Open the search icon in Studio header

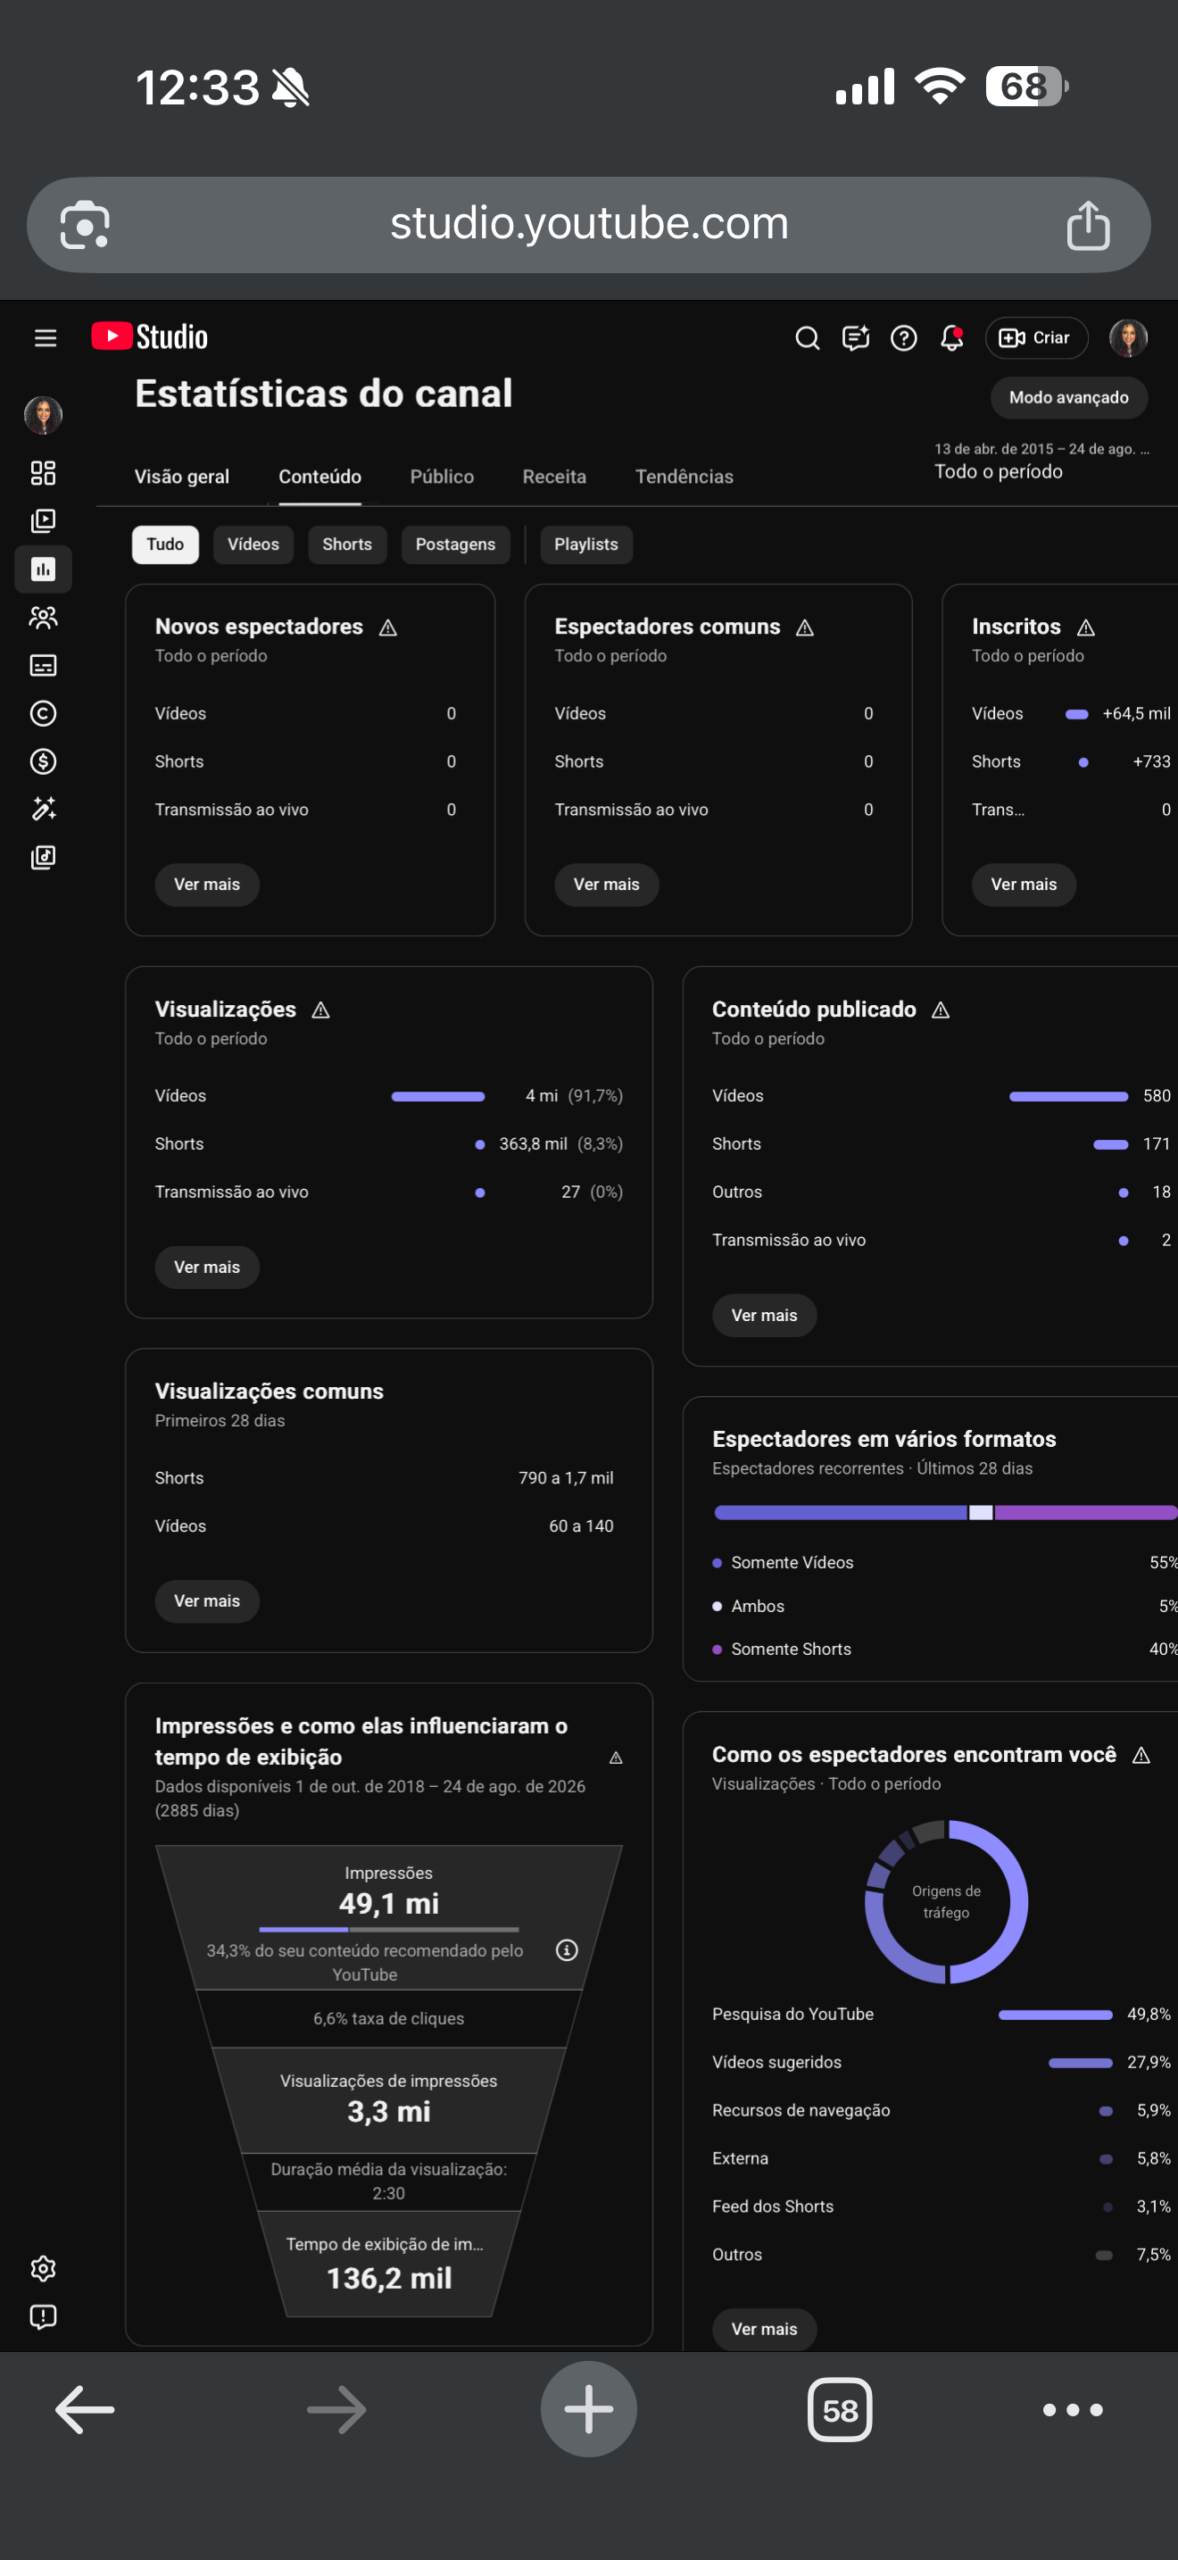[x=807, y=338]
